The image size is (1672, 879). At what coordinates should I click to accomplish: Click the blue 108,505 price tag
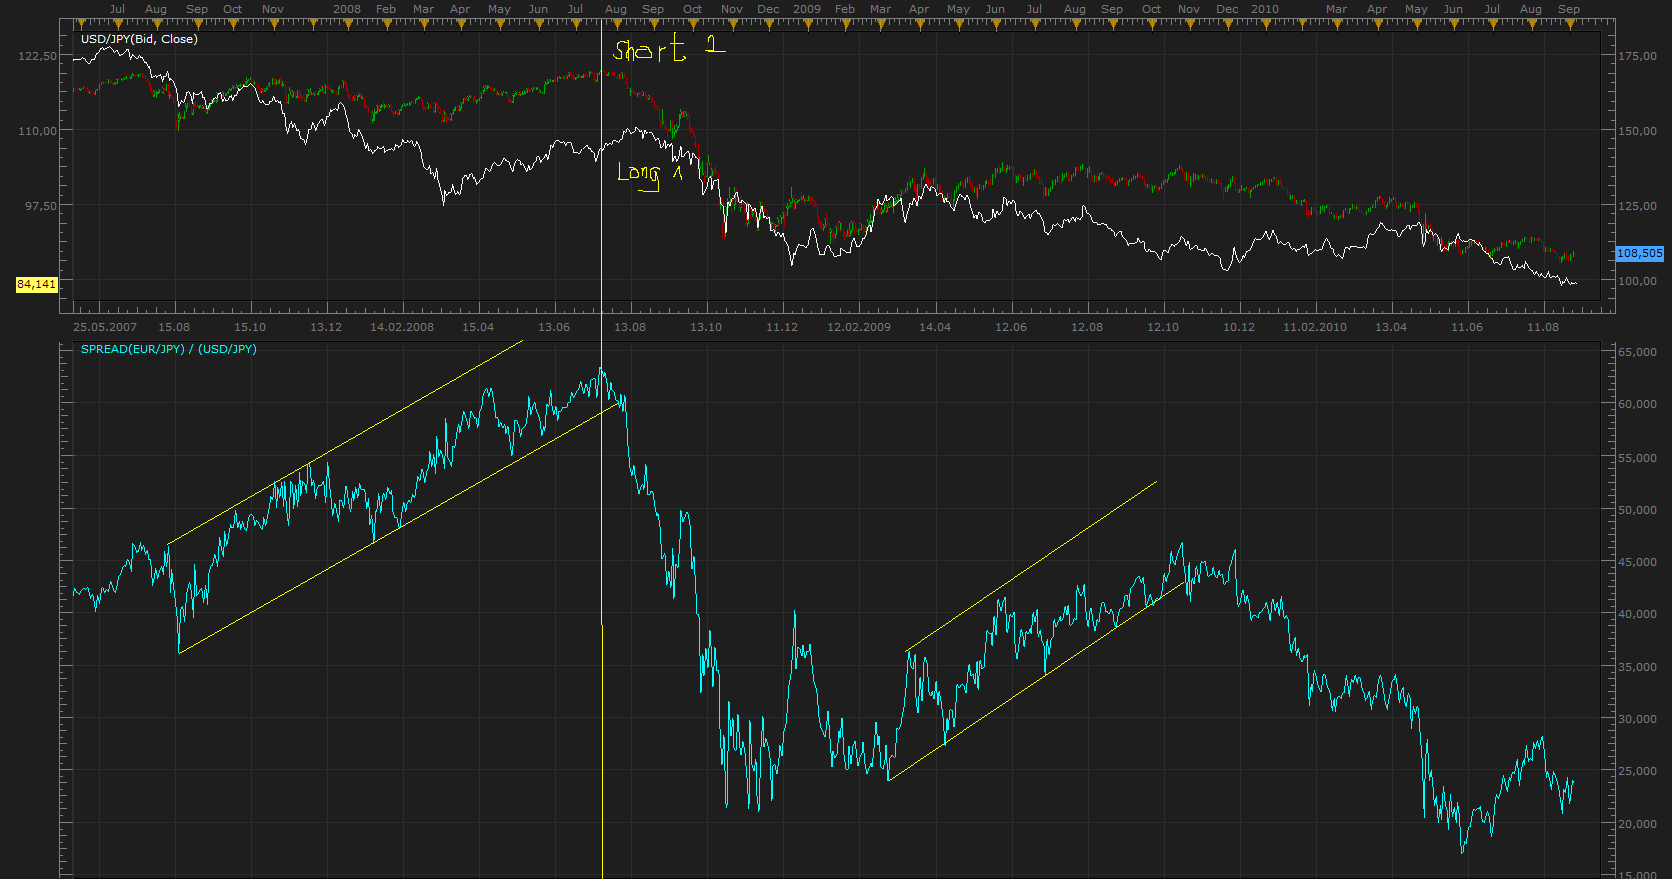[x=1640, y=254]
